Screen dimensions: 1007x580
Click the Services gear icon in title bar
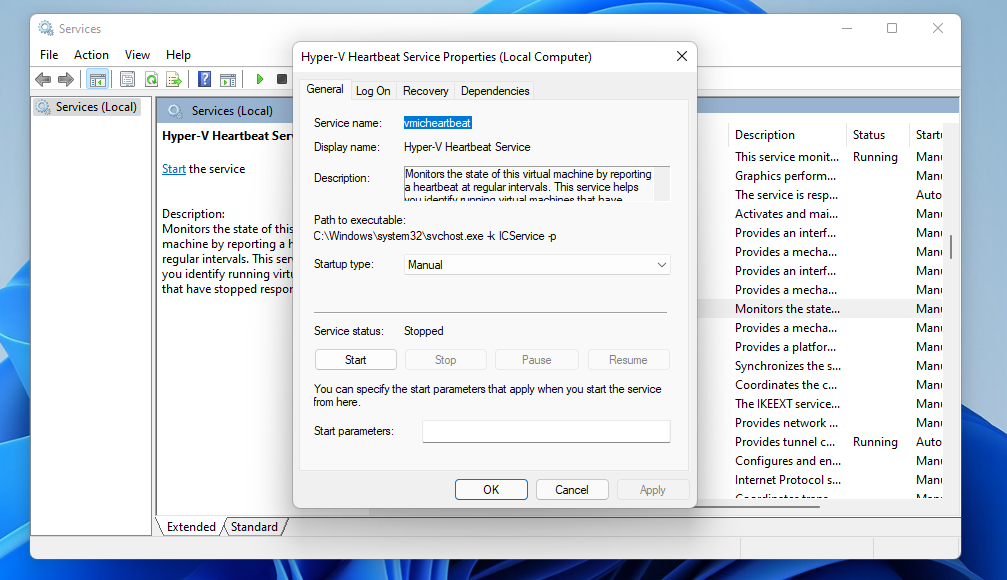pyautogui.click(x=46, y=28)
